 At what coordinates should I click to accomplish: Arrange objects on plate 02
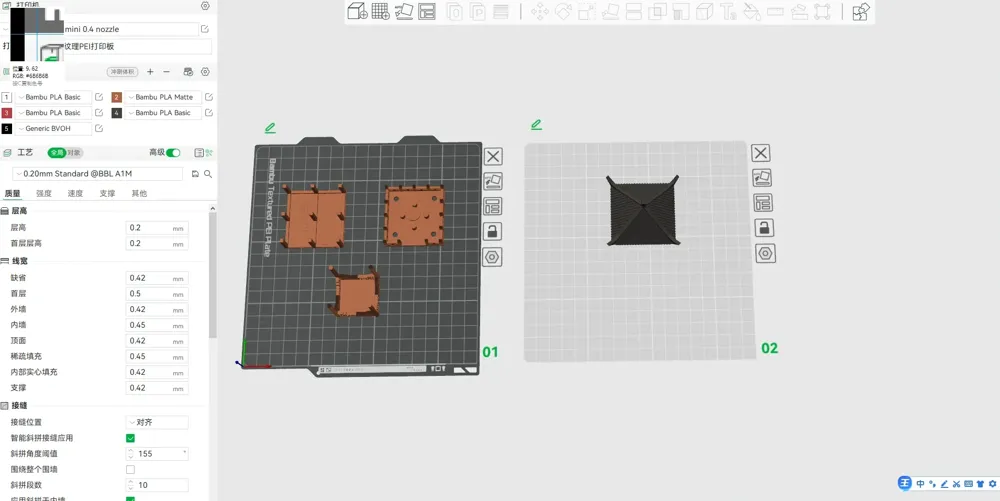(763, 203)
